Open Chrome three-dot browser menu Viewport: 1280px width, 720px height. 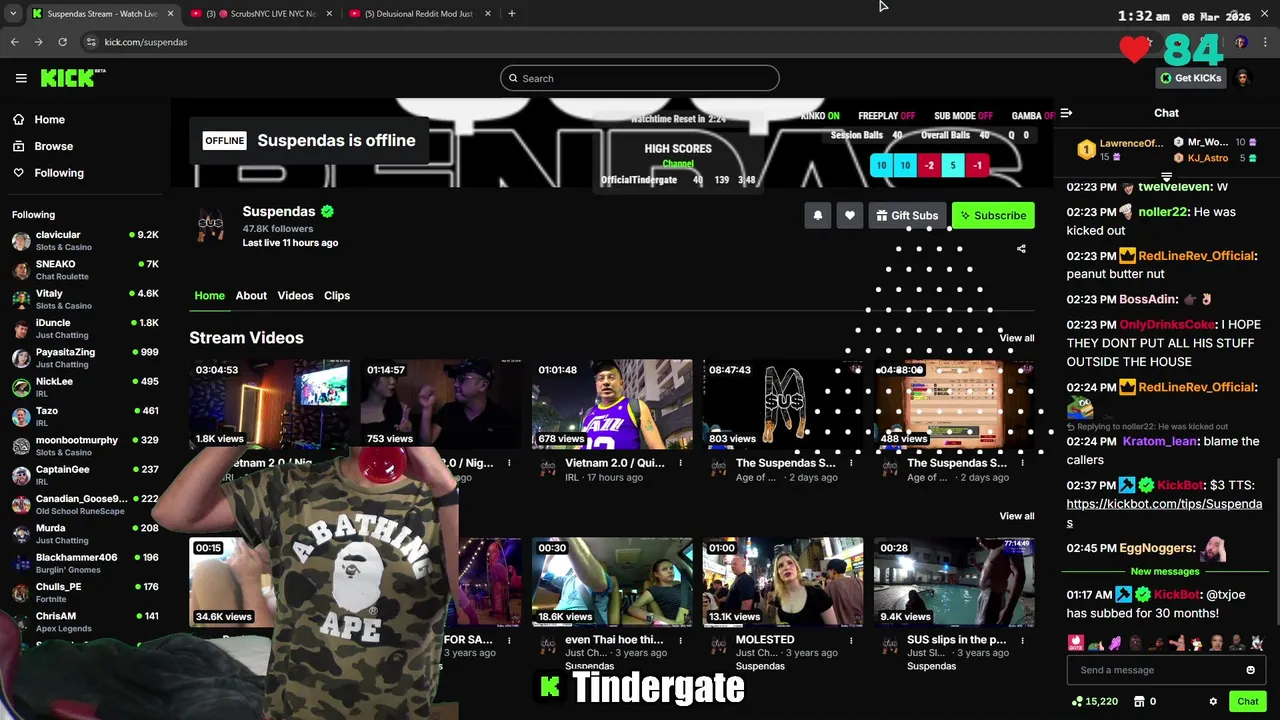click(1266, 42)
